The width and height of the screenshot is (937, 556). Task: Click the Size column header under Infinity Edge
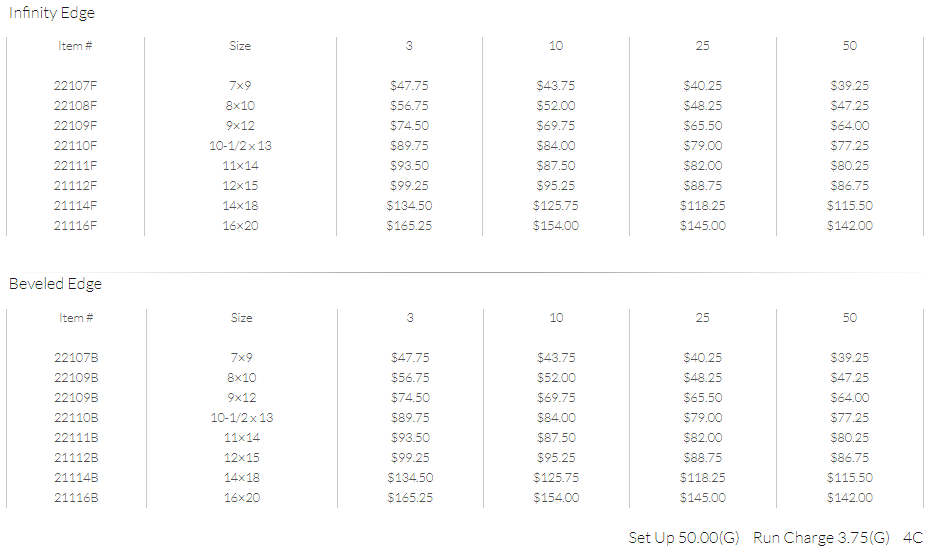coord(240,46)
